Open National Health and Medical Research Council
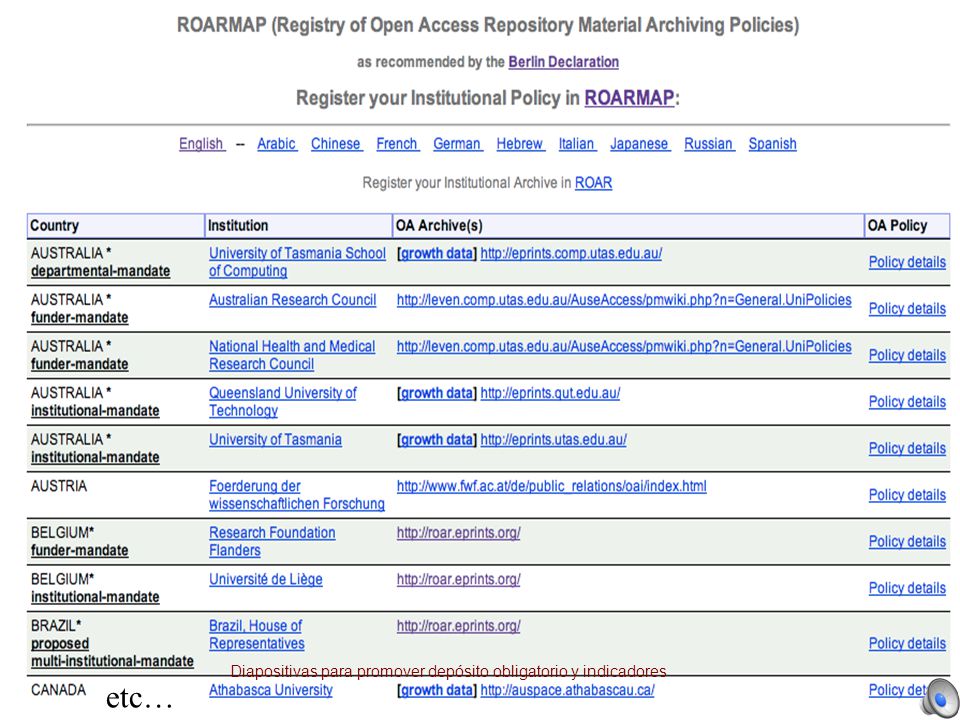 tap(292, 355)
